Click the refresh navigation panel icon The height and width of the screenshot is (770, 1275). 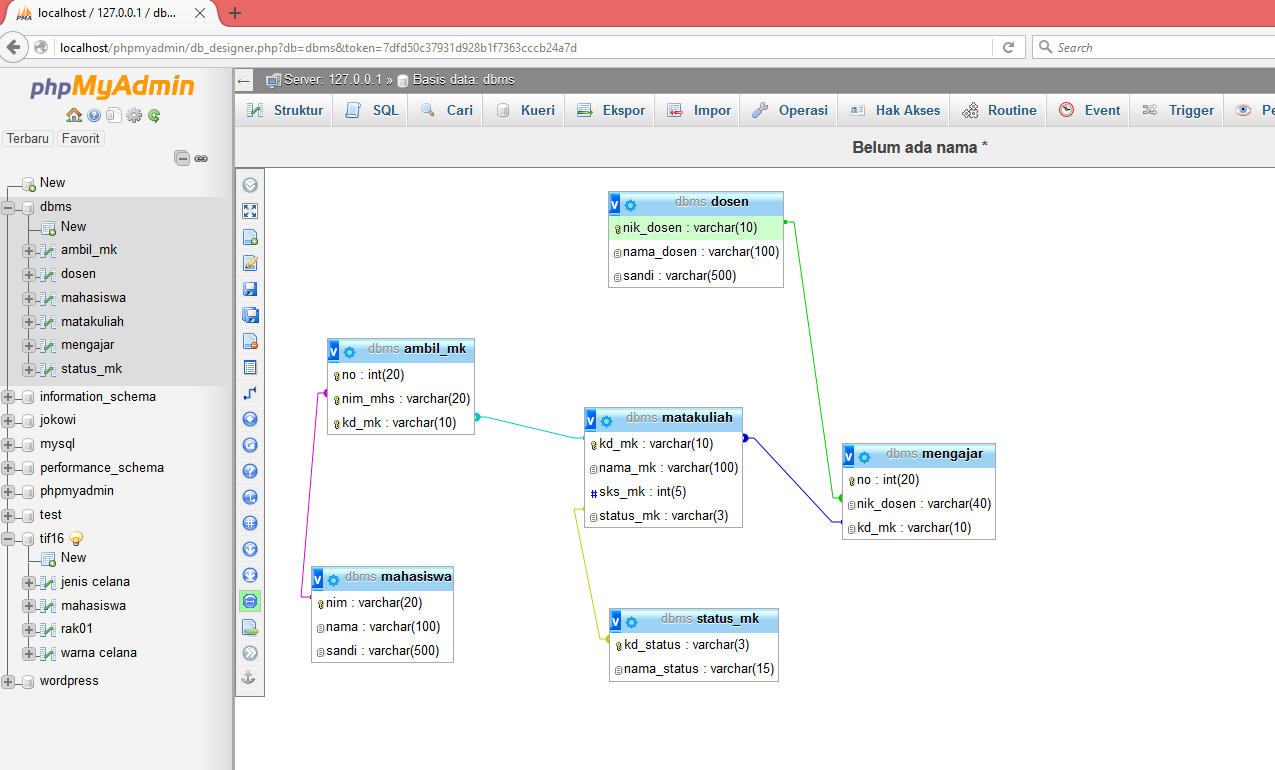(x=155, y=115)
